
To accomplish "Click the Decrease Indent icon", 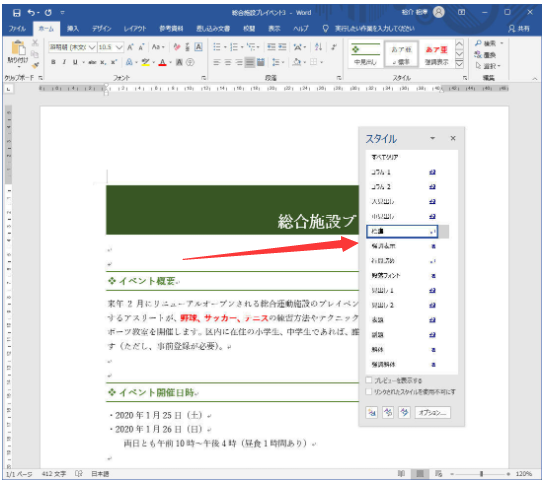I will tap(271, 47).
